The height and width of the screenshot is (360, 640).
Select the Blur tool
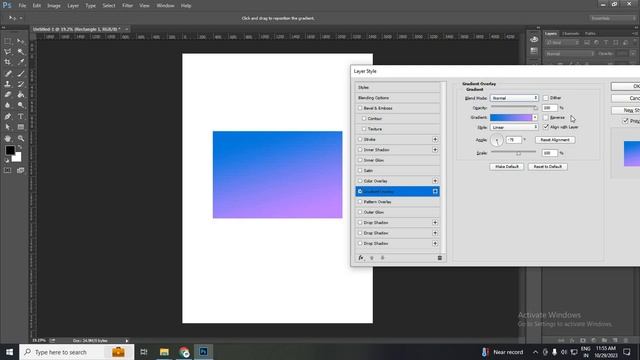(x=8, y=105)
